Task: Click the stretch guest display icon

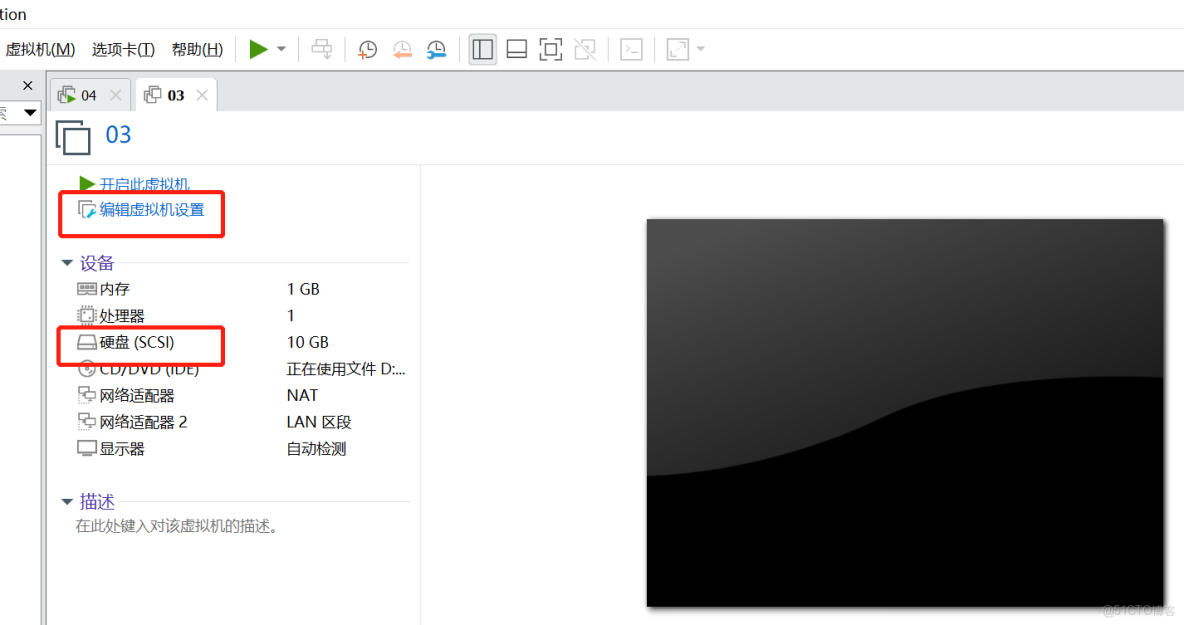Action: click(677, 50)
